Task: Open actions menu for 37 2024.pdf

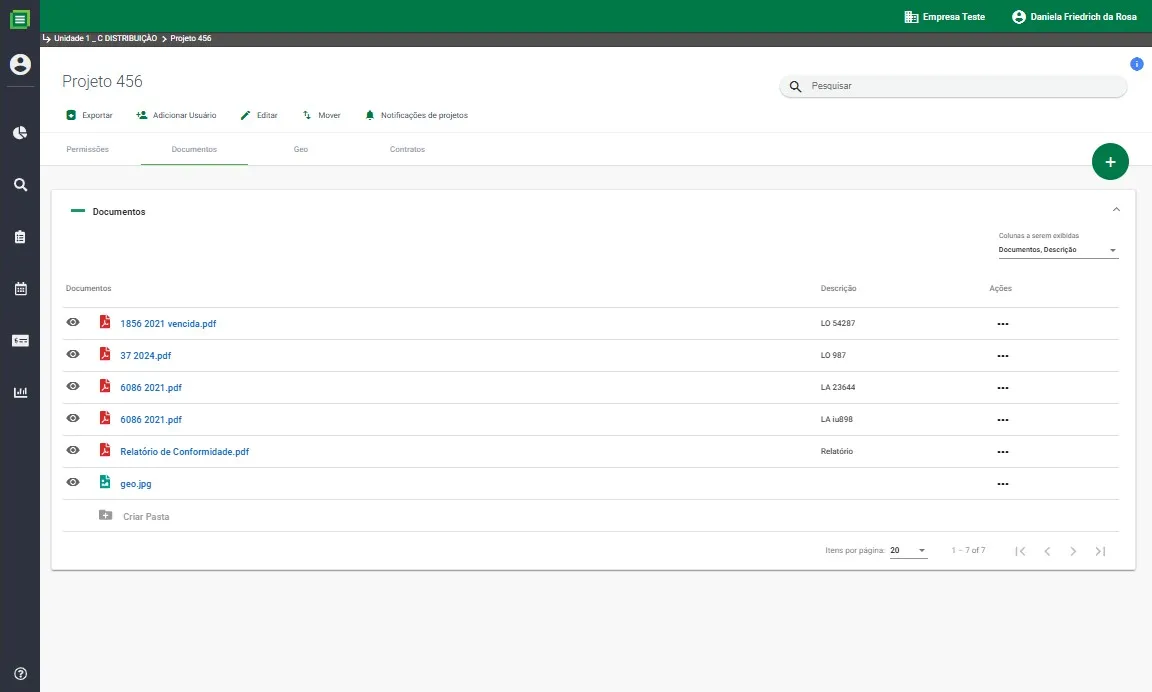Action: [x=1003, y=356]
